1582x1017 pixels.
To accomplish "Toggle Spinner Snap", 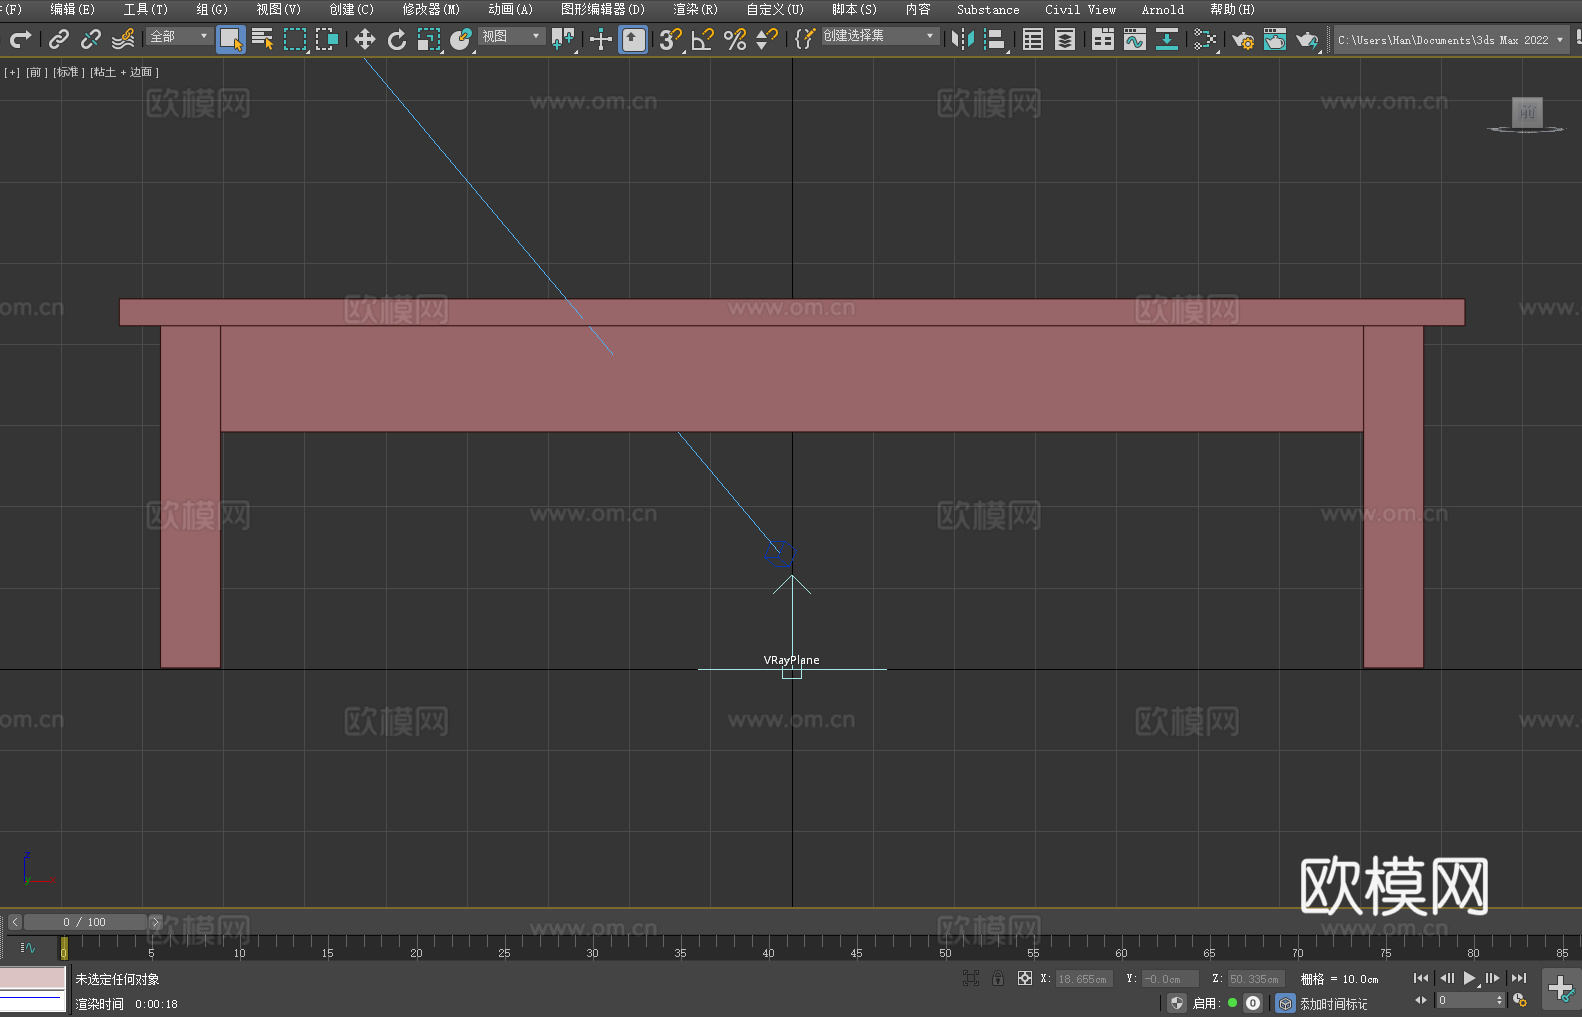I will click(767, 39).
